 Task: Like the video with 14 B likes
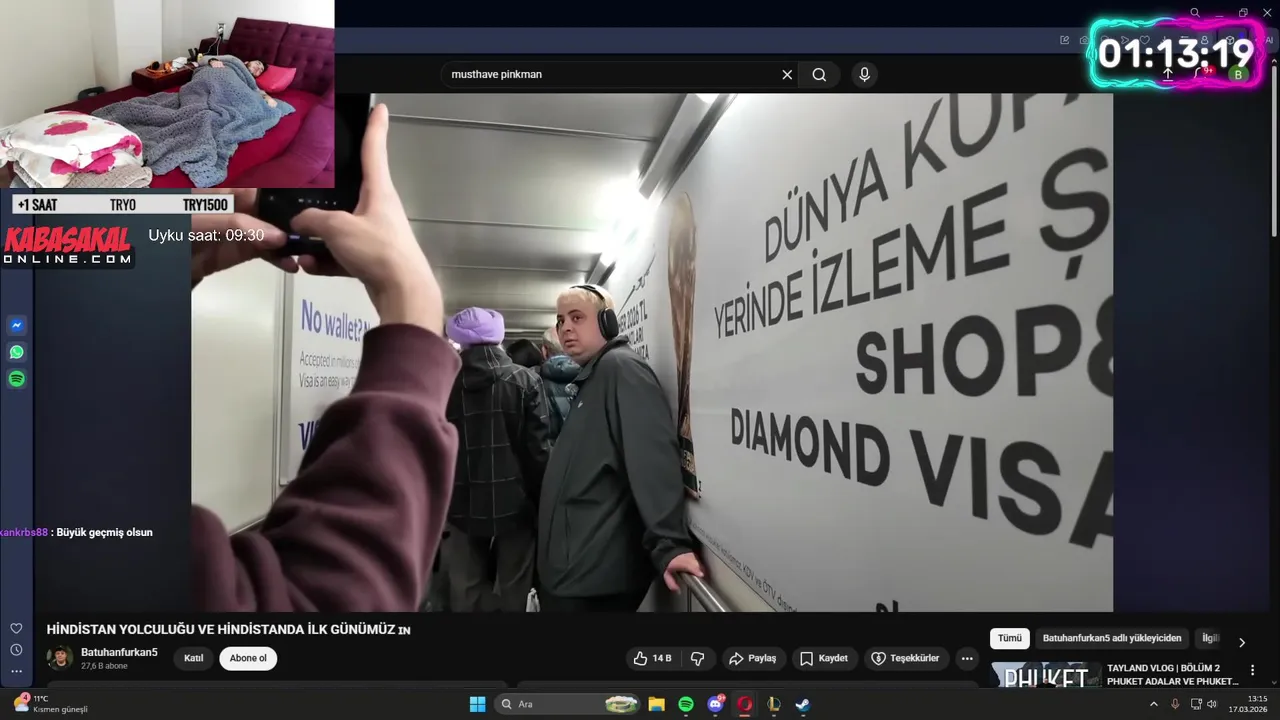point(652,658)
